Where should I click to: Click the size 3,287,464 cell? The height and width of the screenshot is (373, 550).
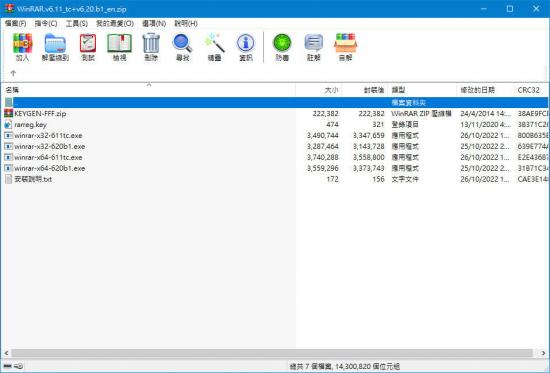323,146
